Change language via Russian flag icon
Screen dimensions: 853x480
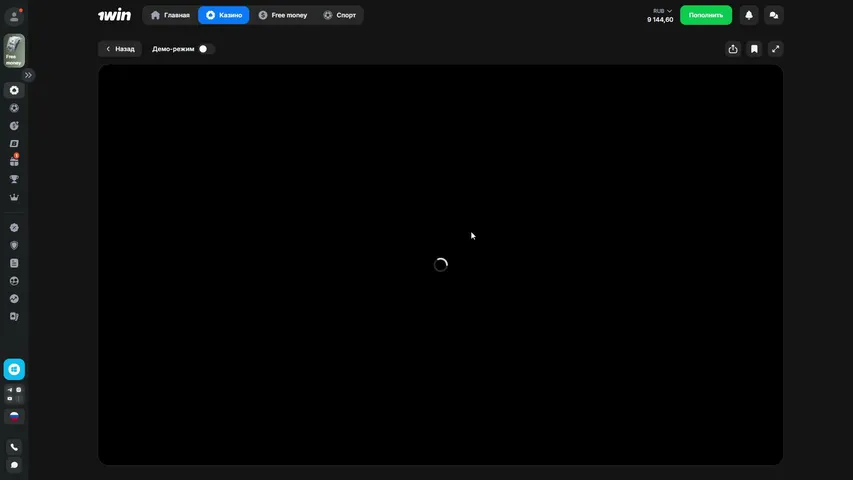[14, 416]
